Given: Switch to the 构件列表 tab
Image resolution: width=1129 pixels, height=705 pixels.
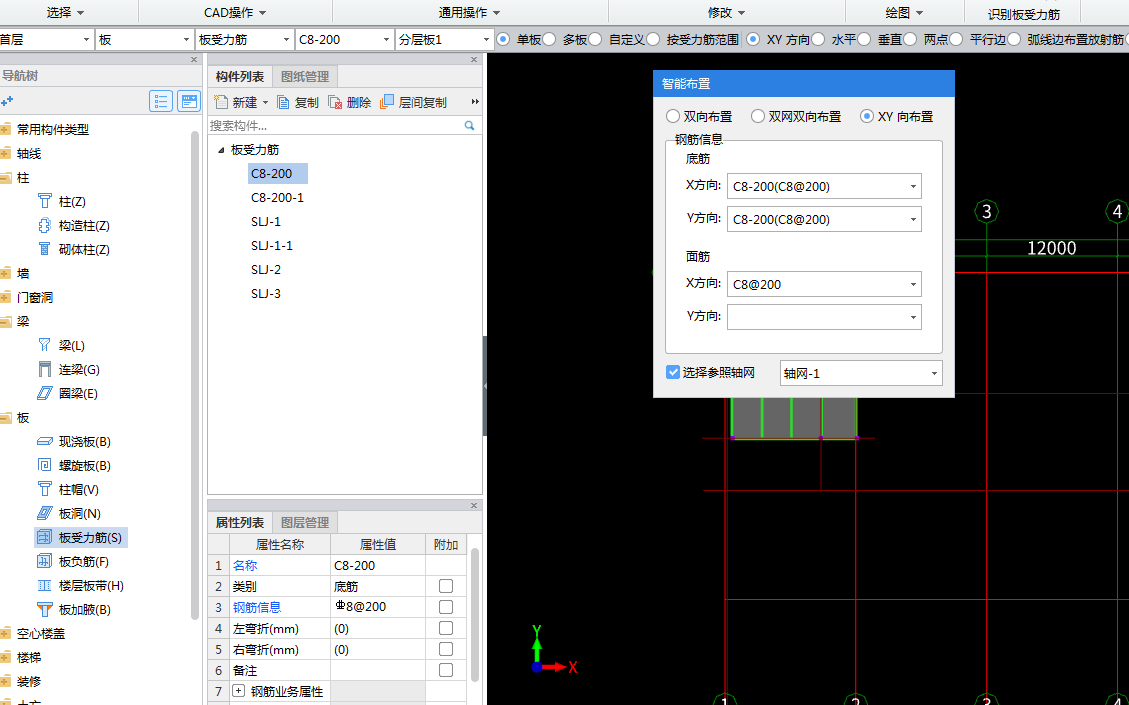Looking at the screenshot, I should click(x=240, y=76).
